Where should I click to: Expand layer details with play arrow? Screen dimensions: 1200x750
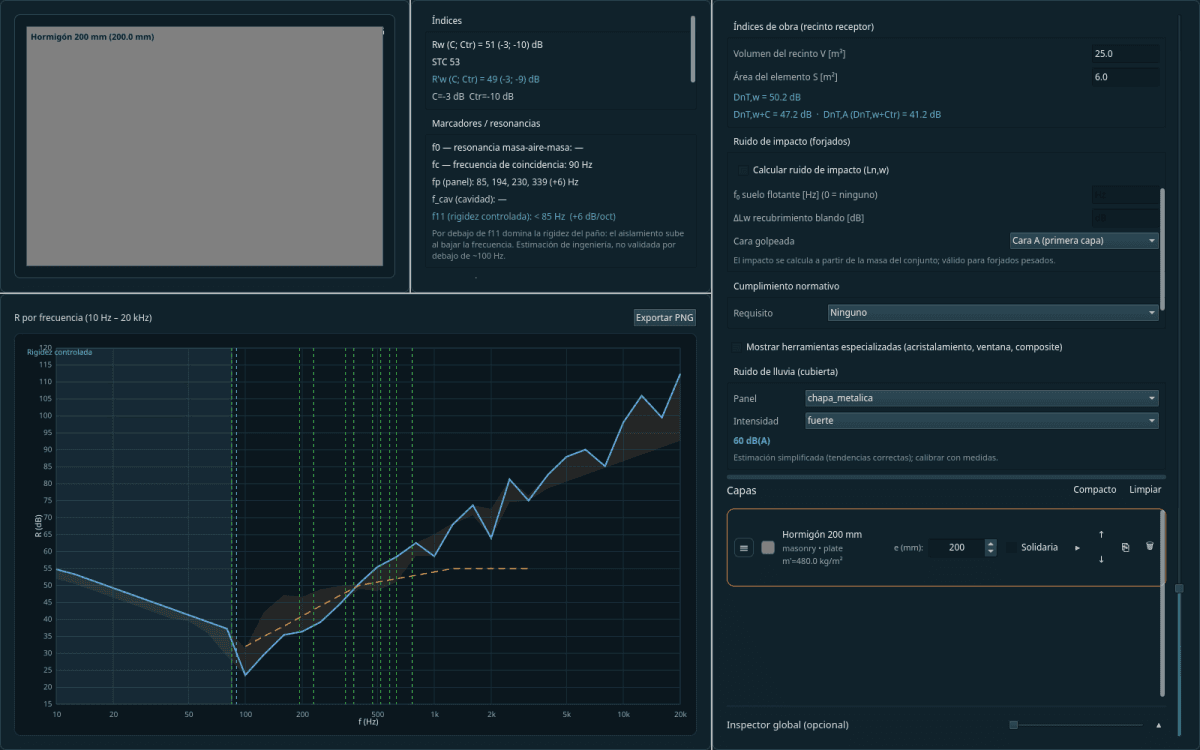click(x=1077, y=548)
